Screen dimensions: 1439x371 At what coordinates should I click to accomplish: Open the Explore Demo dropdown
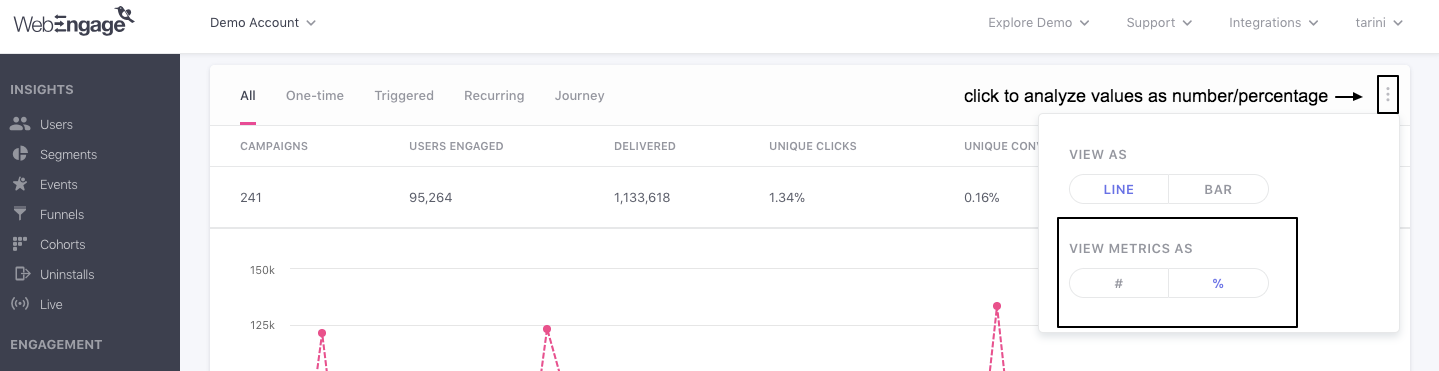click(x=1038, y=22)
